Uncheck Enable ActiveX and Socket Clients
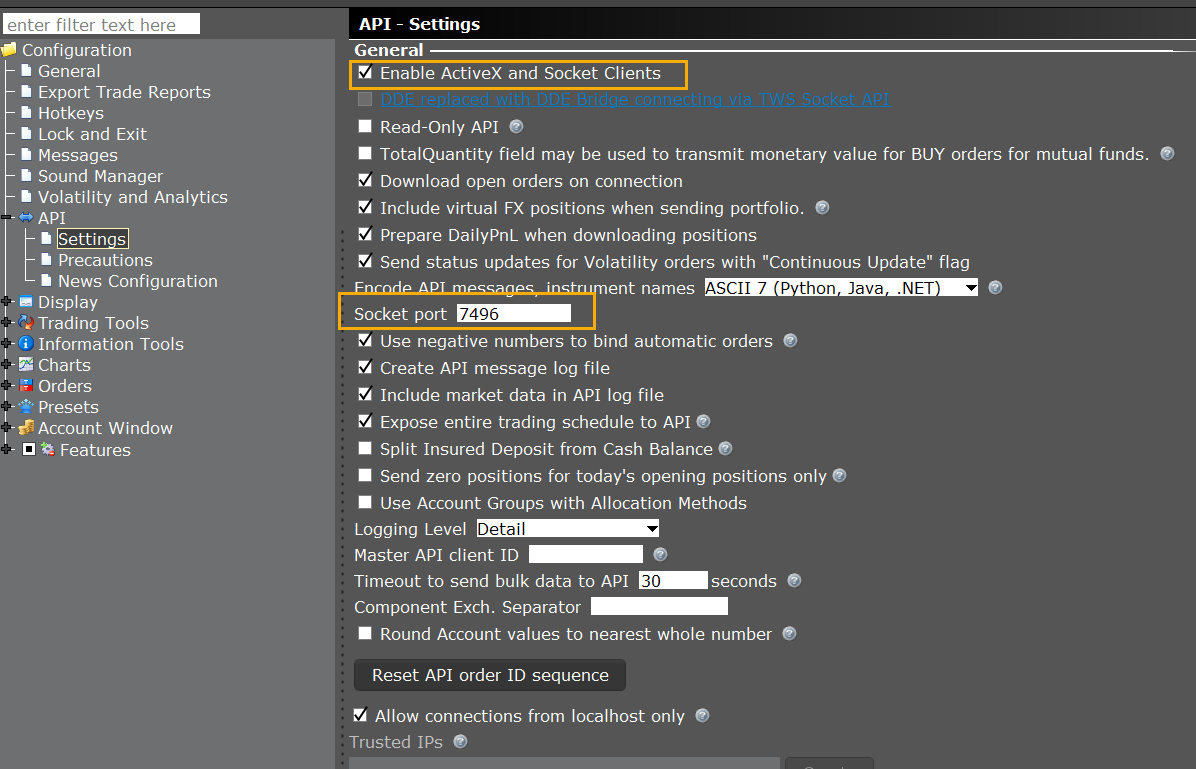Viewport: 1196px width, 769px height. click(x=365, y=73)
